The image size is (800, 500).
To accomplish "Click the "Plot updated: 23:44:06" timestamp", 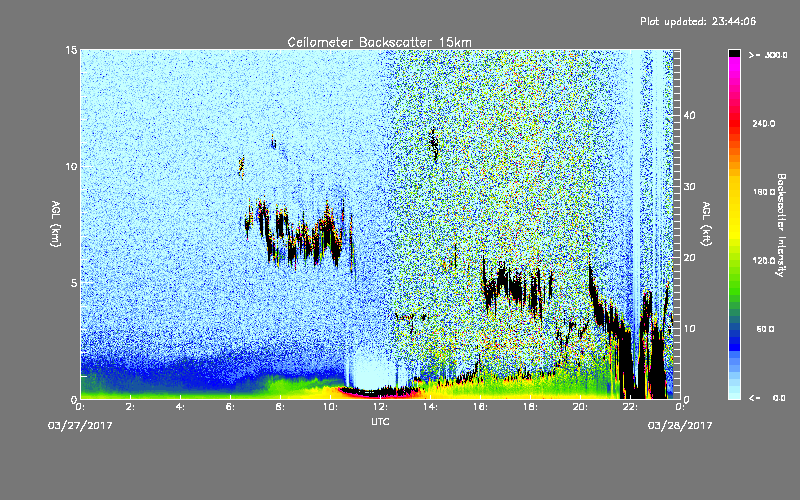I will point(698,21).
